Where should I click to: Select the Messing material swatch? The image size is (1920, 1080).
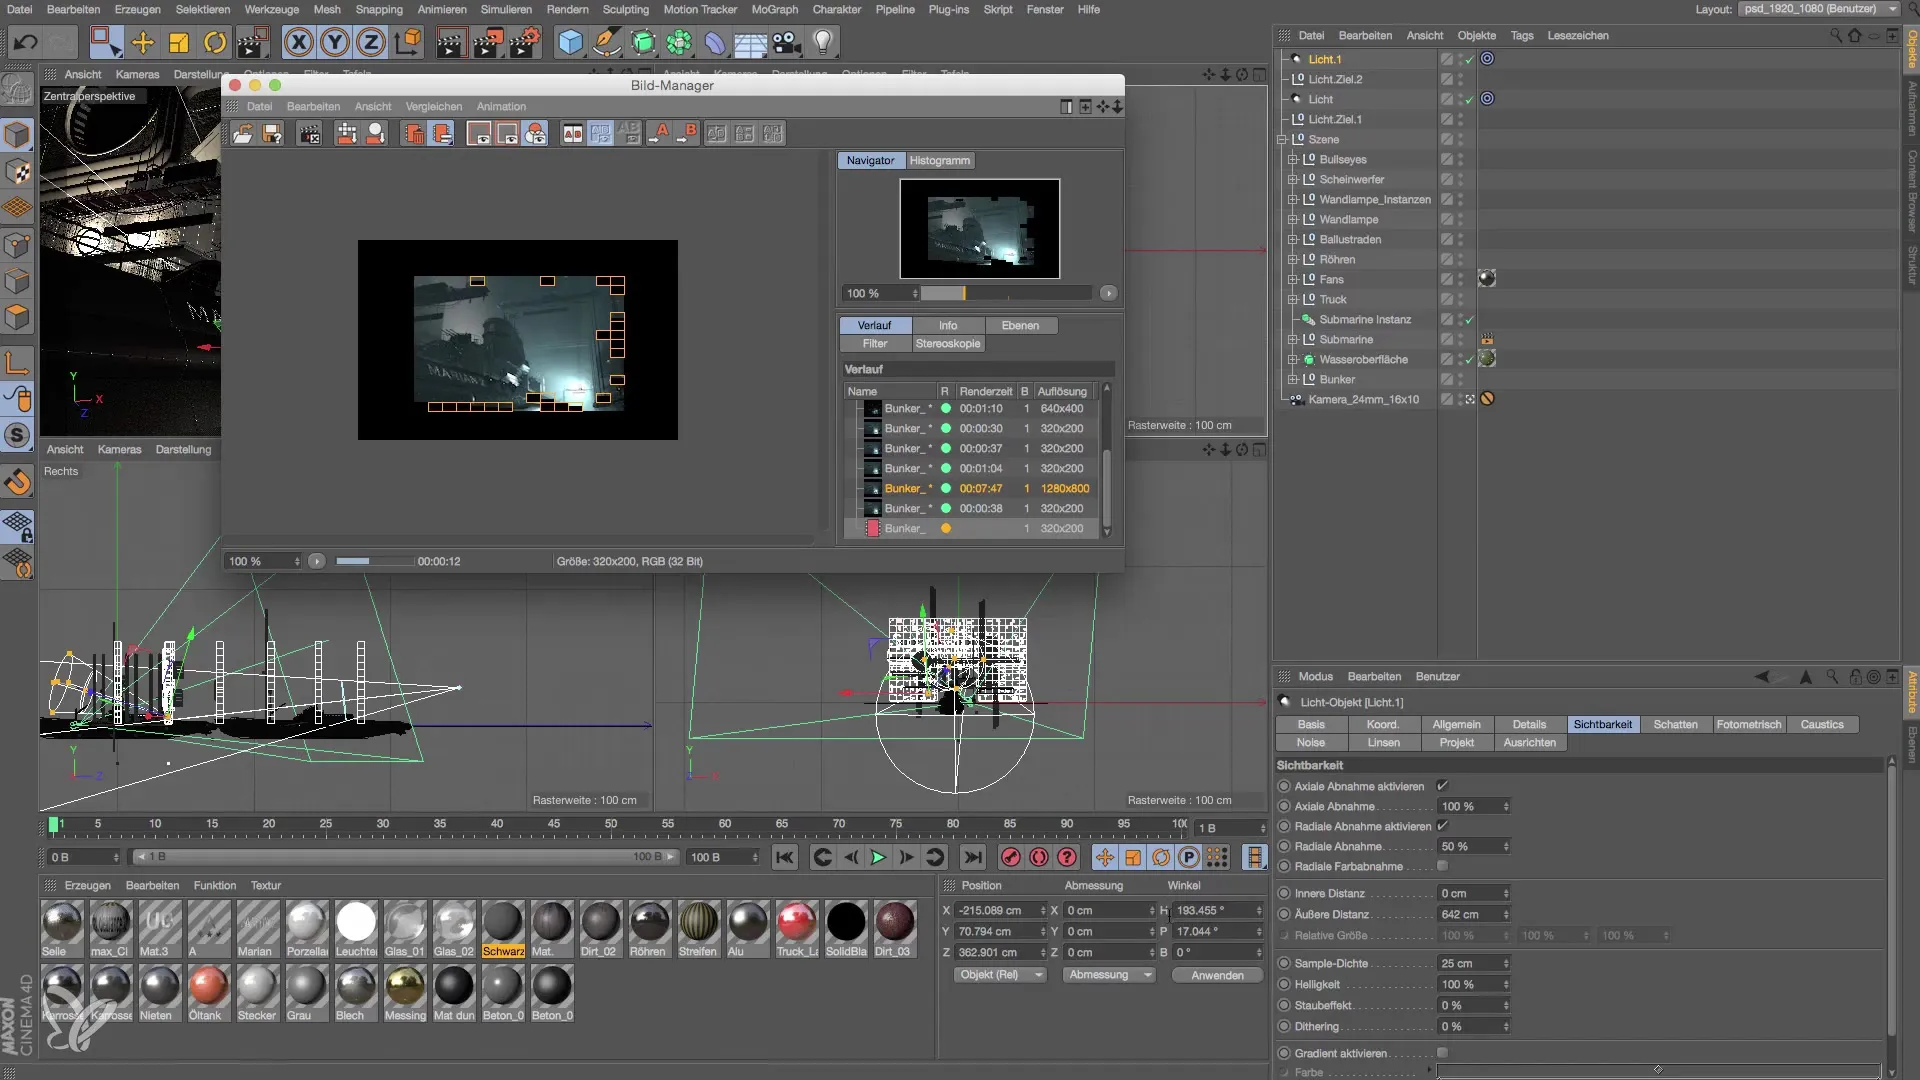click(x=405, y=993)
